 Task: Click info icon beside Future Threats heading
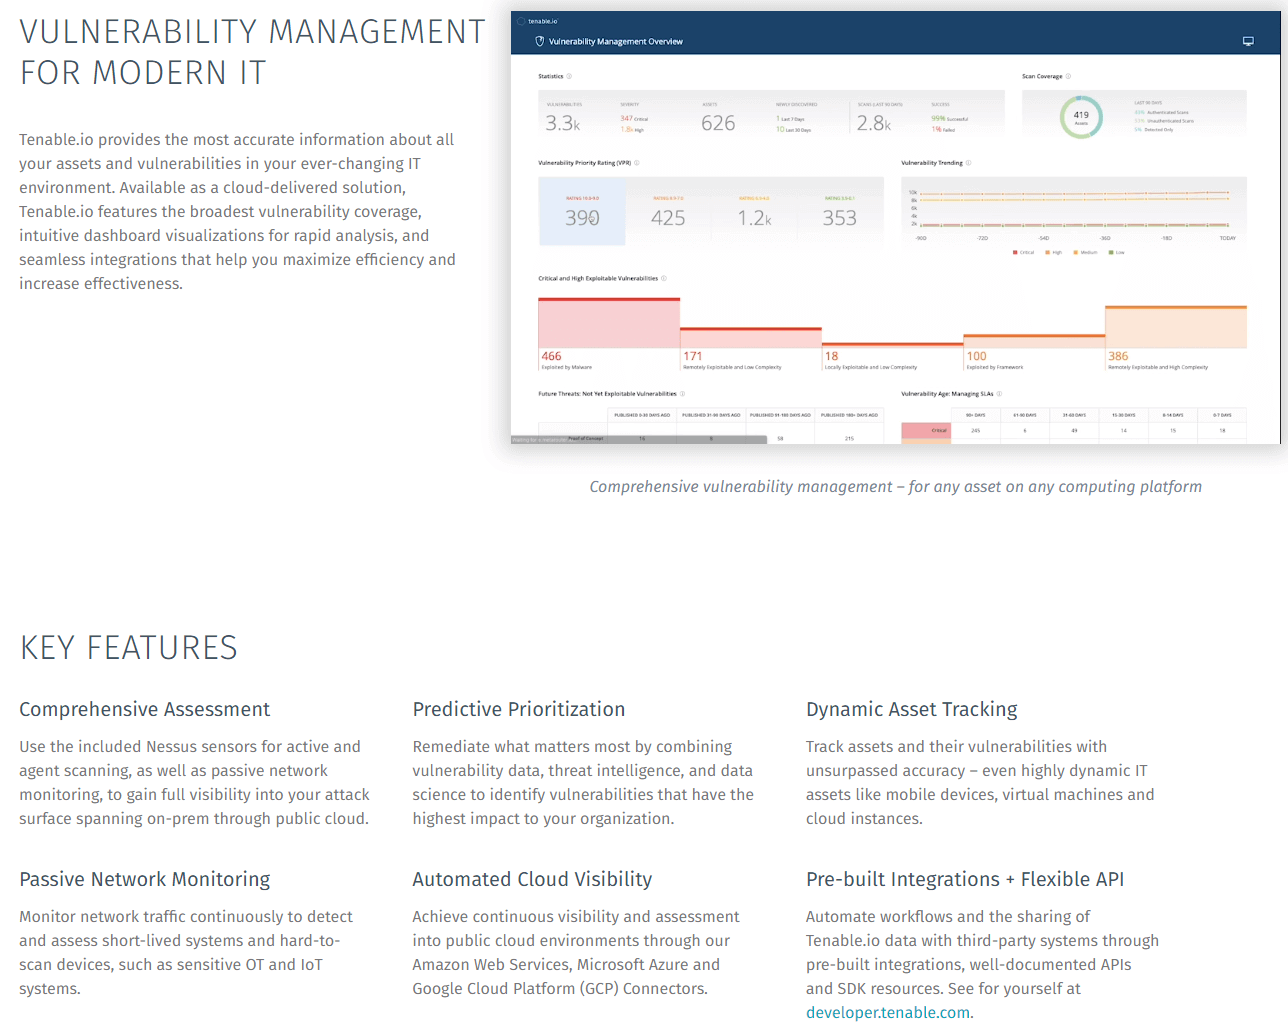click(682, 394)
